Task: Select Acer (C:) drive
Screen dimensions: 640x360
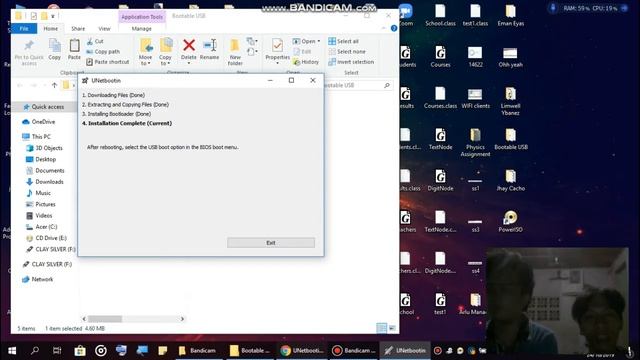Action: point(42,227)
